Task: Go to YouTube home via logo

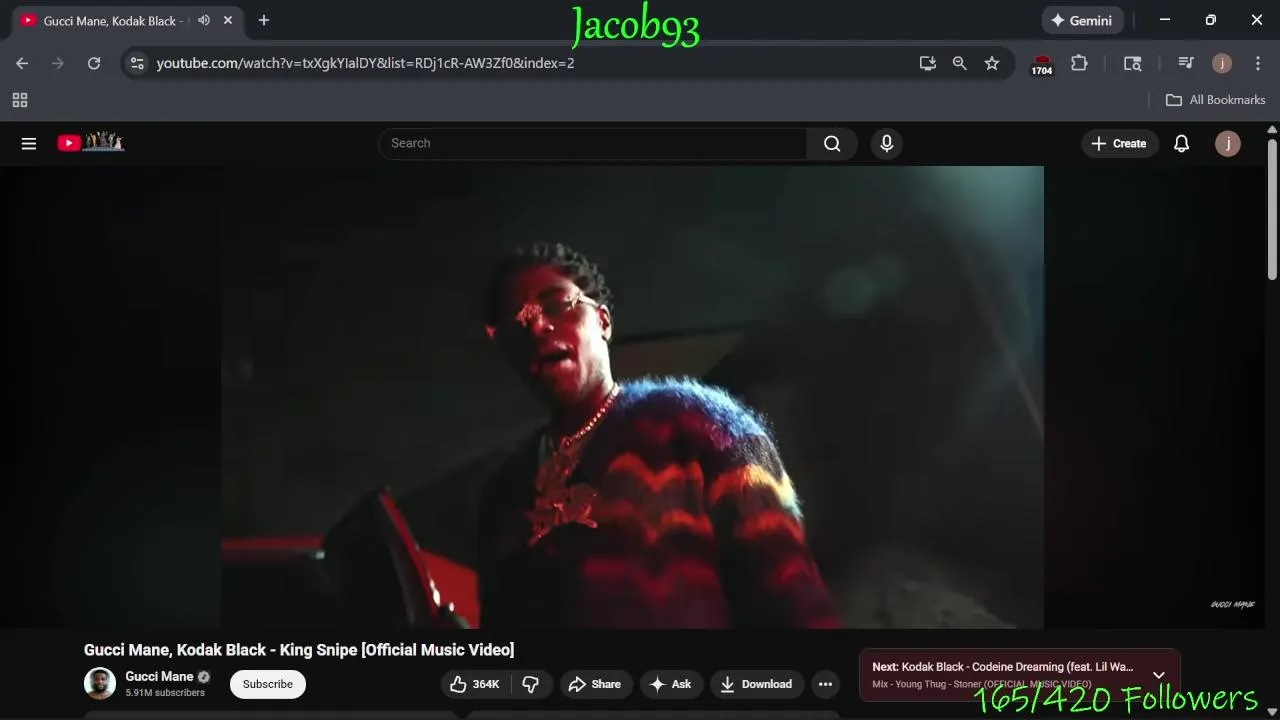Action: [90, 143]
